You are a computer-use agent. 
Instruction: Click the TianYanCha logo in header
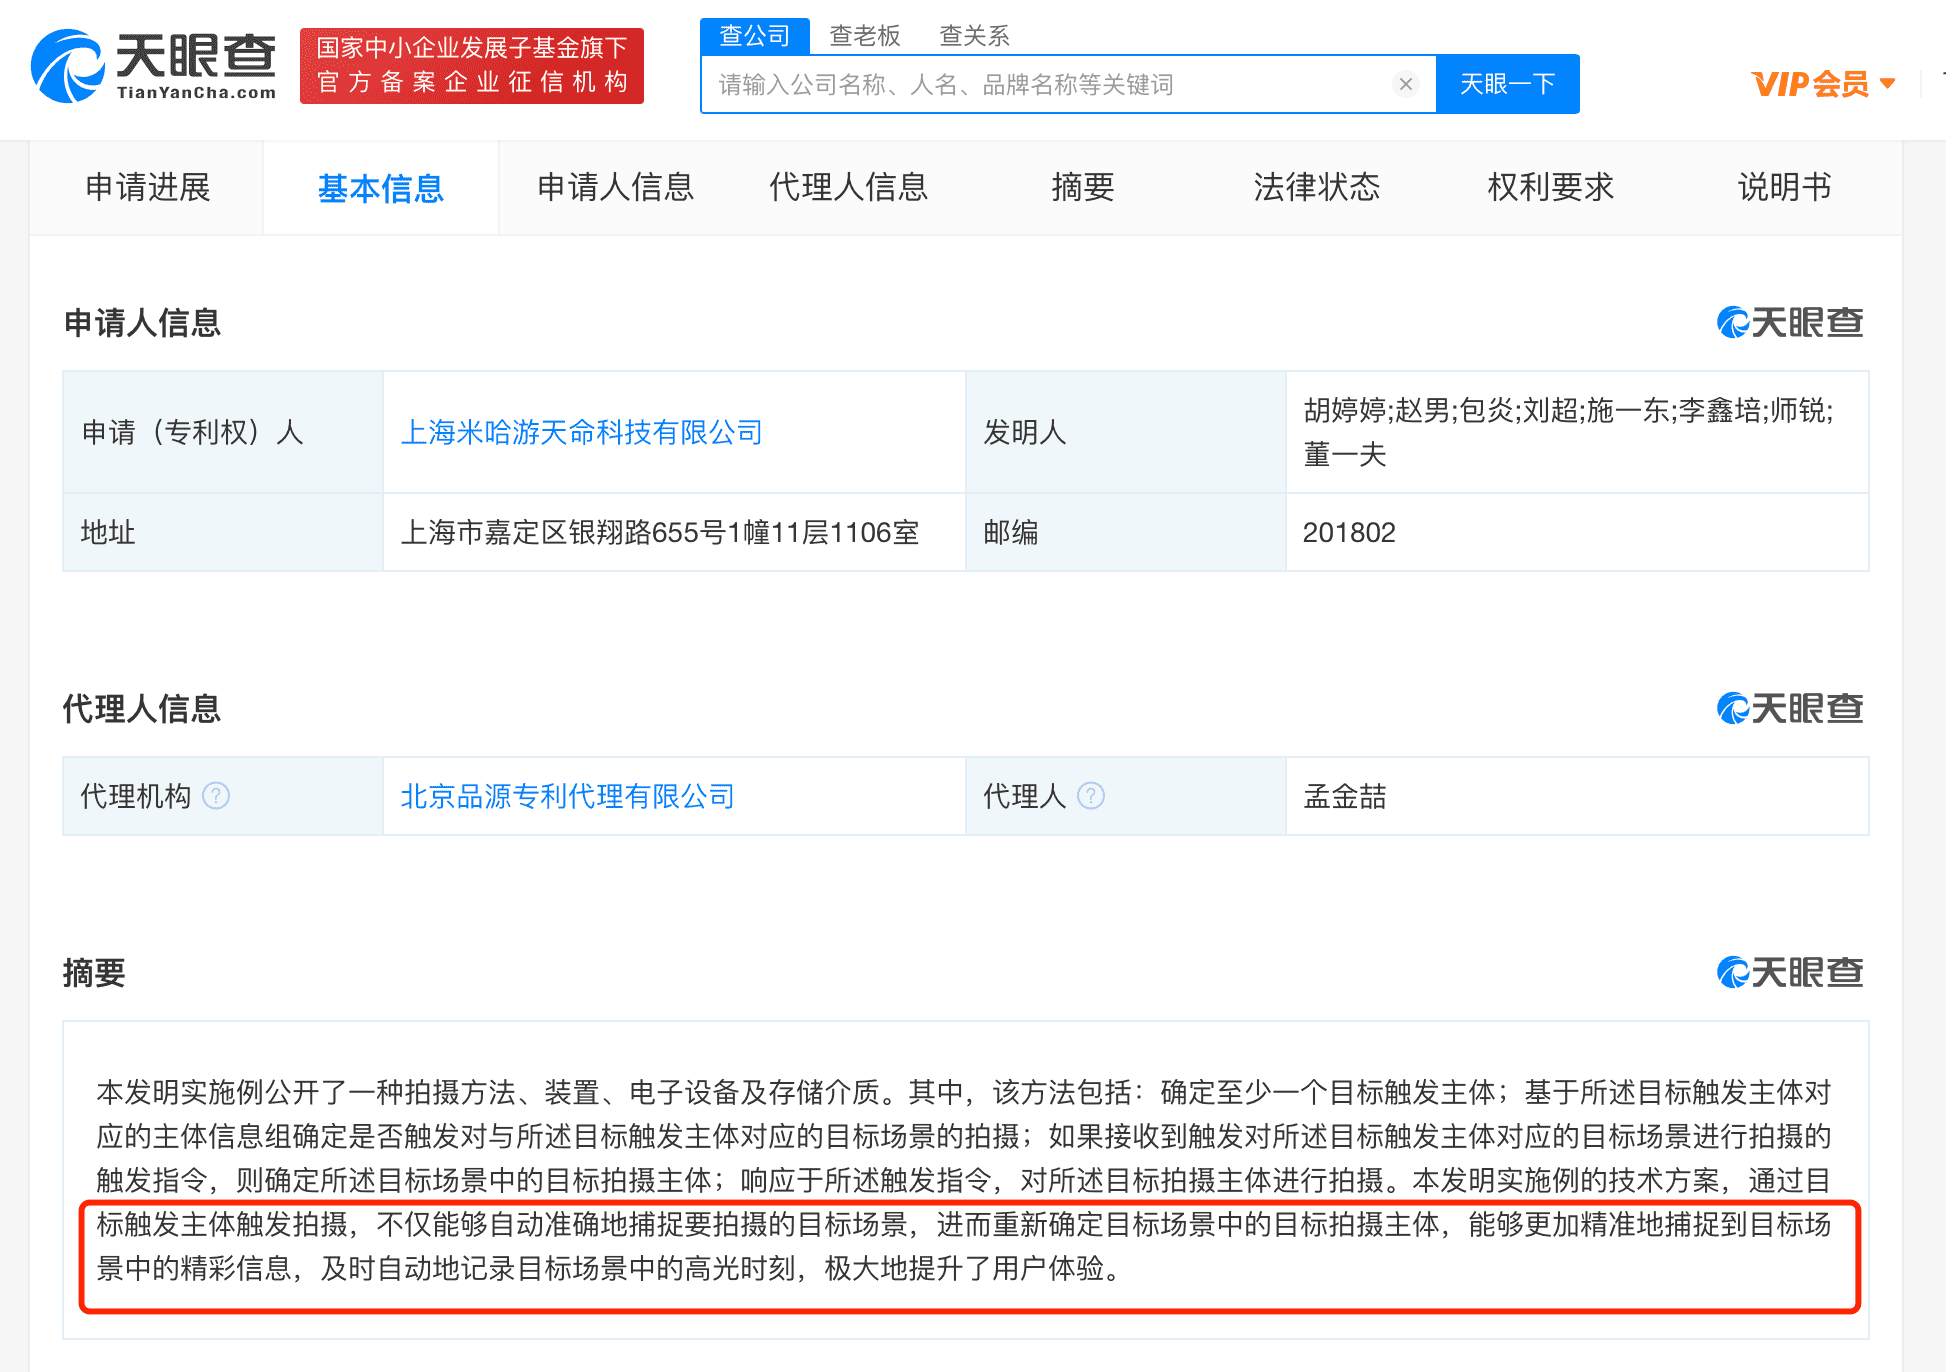pyautogui.click(x=154, y=66)
